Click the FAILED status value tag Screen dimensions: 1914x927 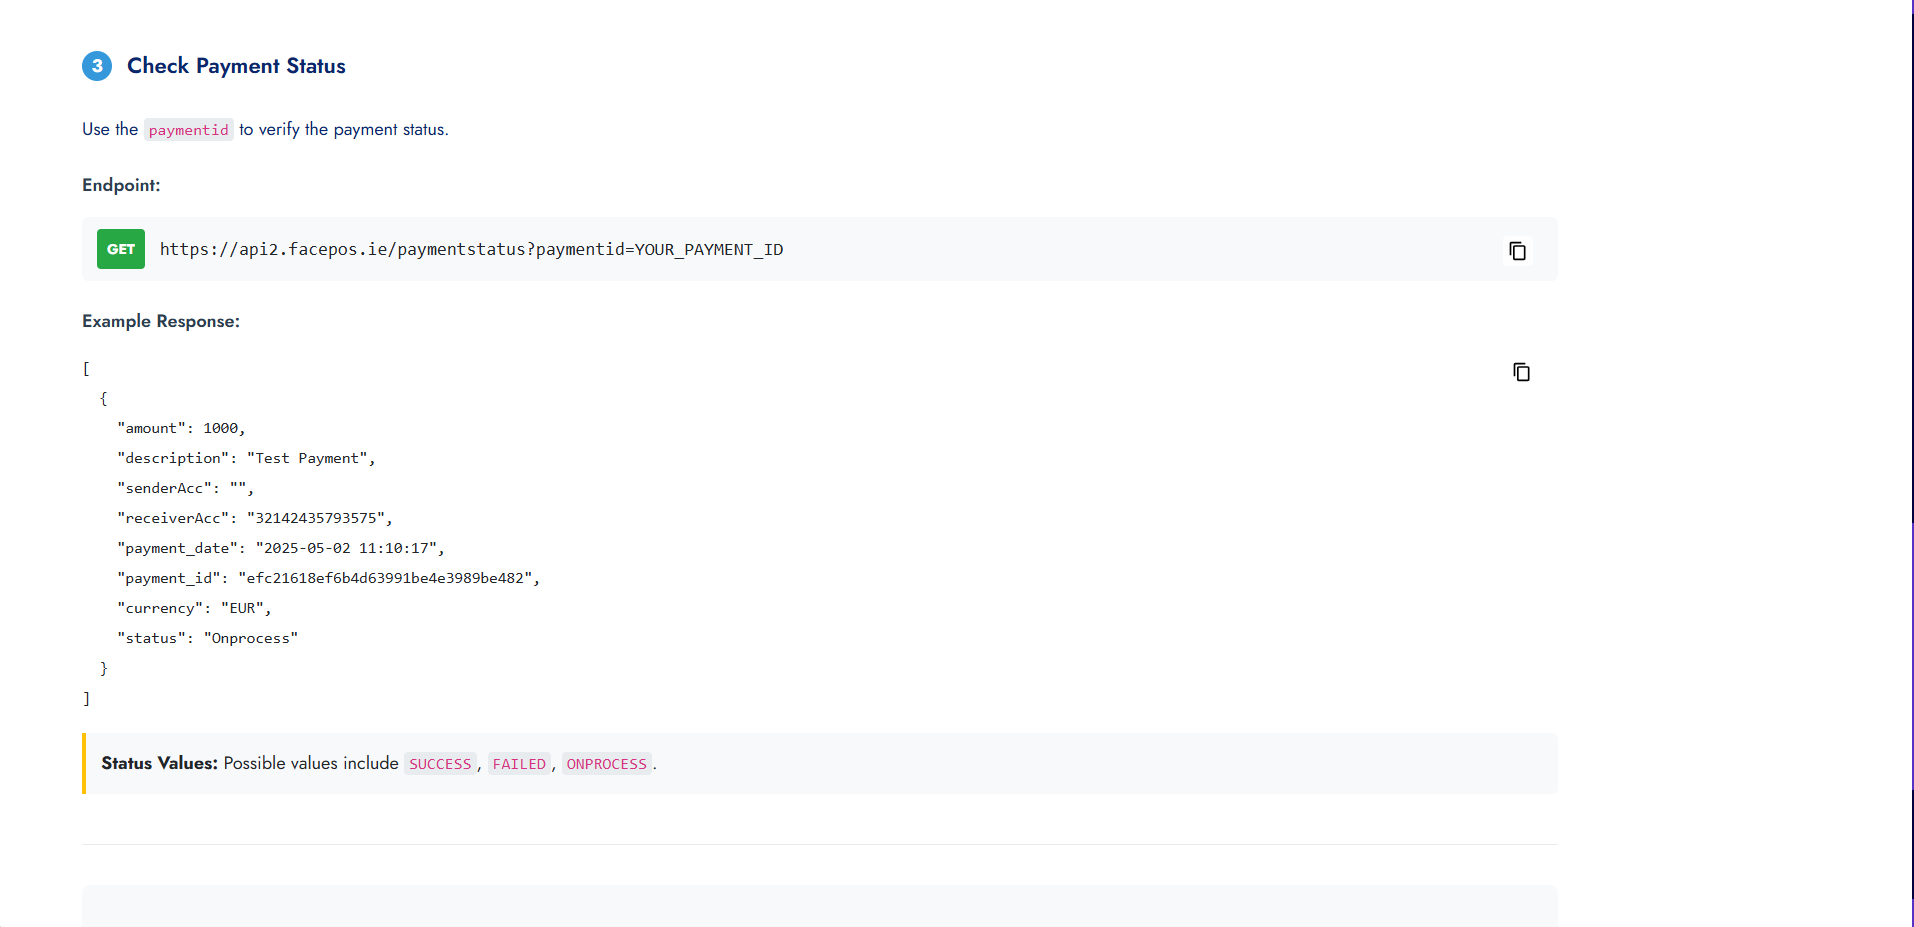click(x=519, y=764)
